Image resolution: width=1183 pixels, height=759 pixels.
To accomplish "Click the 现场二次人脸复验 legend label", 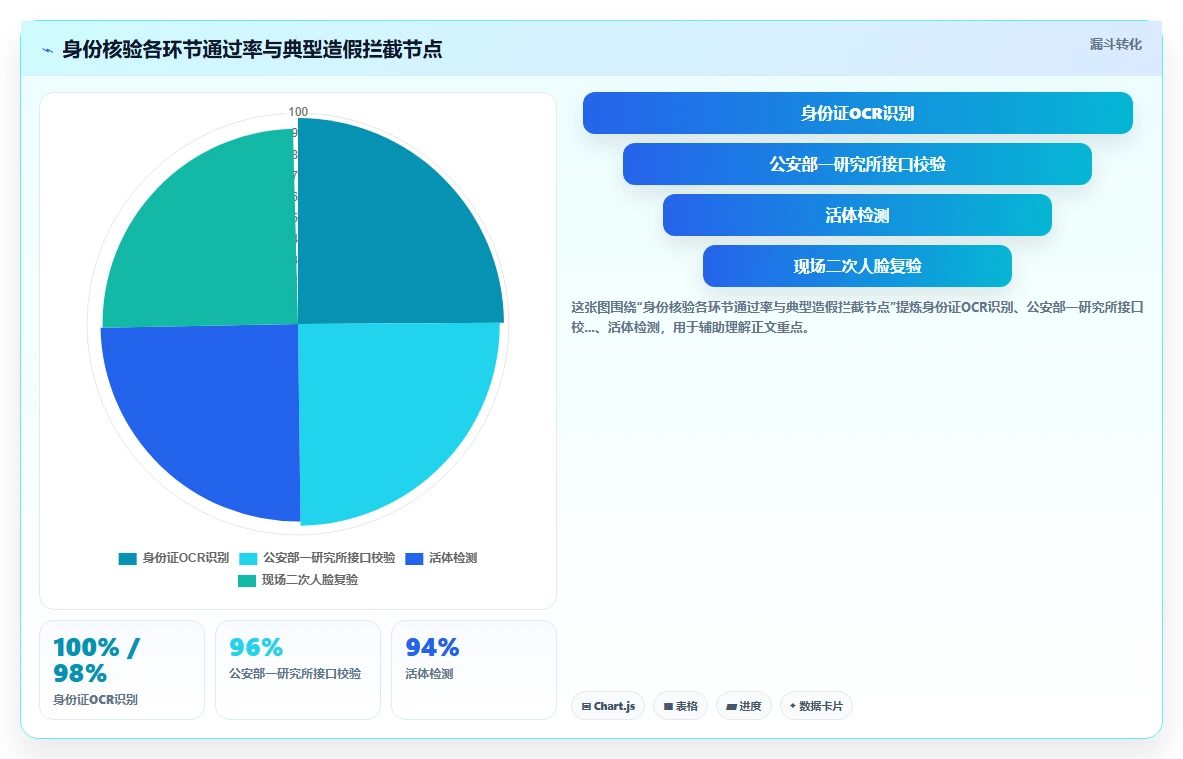I will (x=309, y=579).
